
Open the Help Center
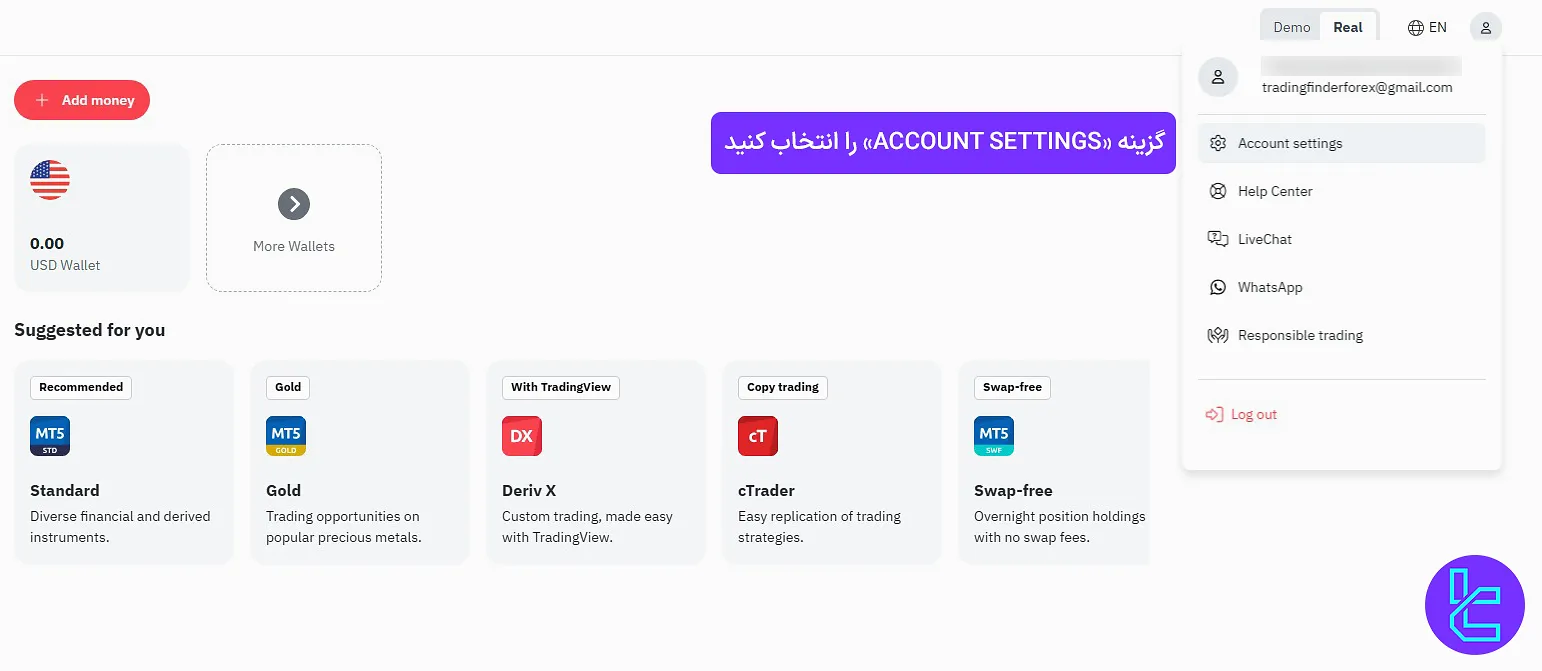point(1275,191)
